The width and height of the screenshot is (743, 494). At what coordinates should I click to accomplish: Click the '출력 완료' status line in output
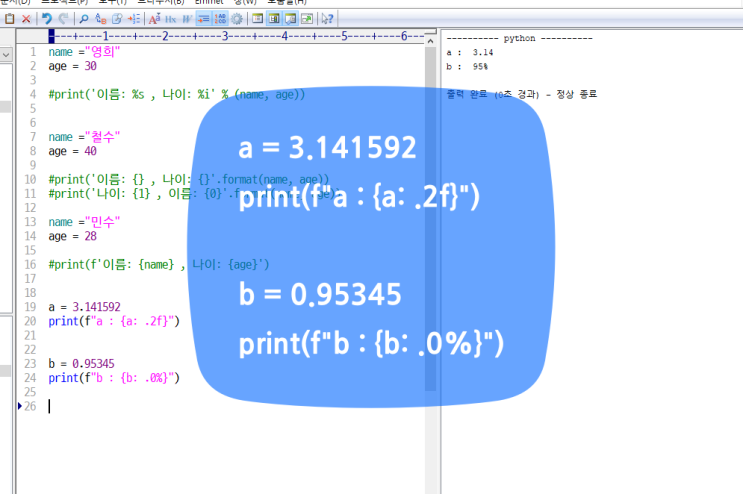click(522, 94)
